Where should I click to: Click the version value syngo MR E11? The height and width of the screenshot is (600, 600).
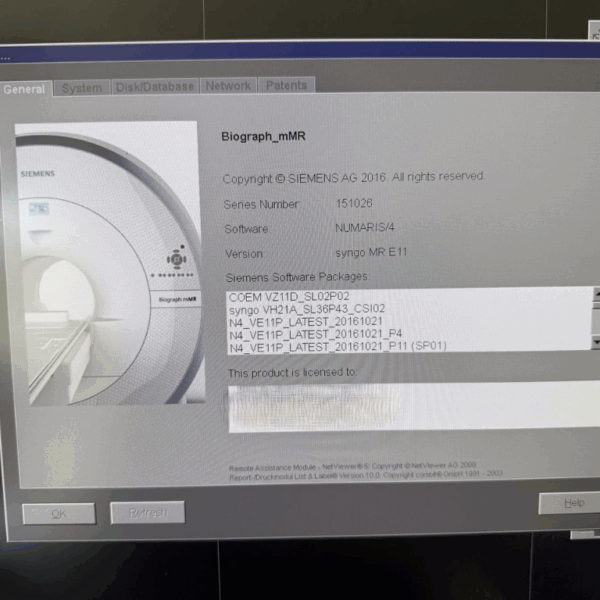(x=371, y=253)
